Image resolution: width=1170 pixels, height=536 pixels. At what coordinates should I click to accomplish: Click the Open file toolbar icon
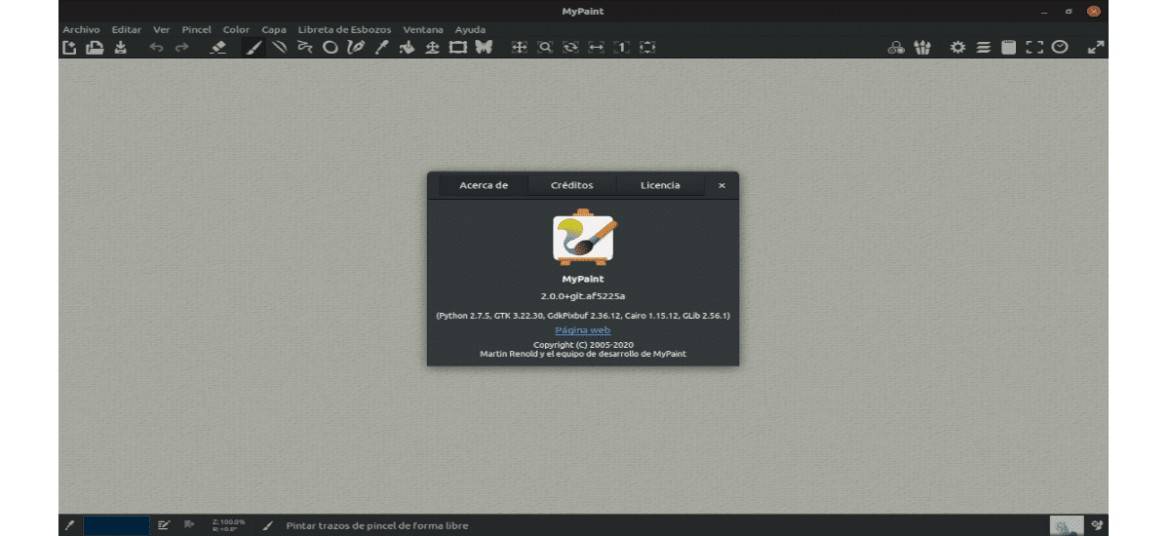[x=94, y=48]
